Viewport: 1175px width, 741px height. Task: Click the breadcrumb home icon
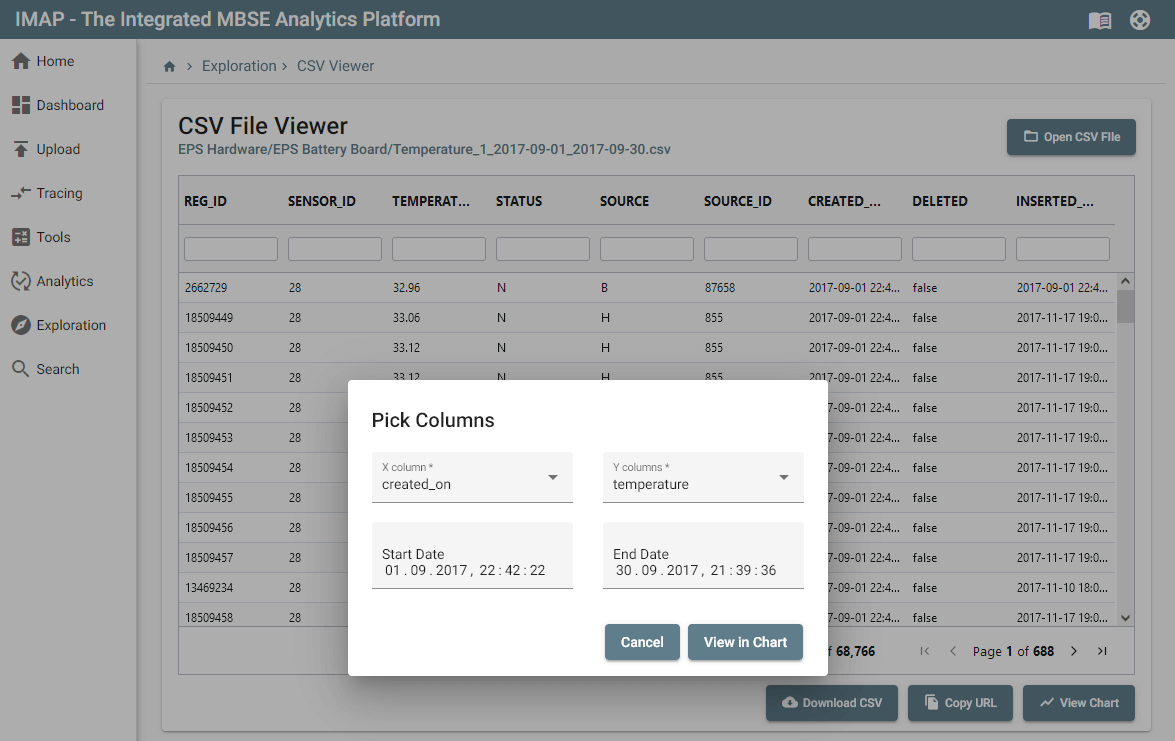click(169, 67)
